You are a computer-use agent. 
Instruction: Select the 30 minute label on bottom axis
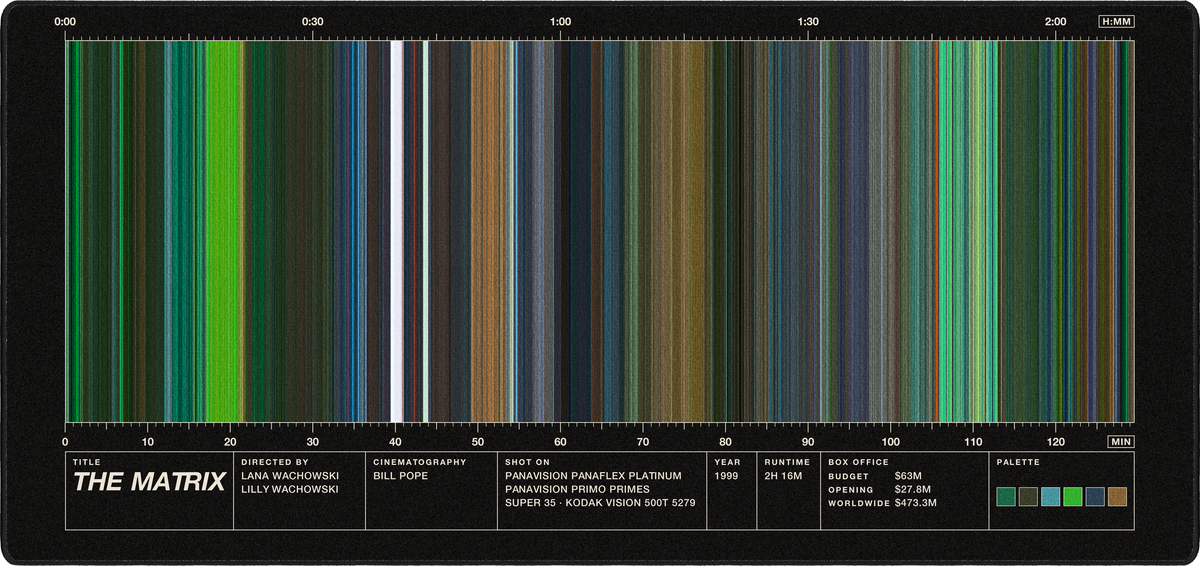313,441
